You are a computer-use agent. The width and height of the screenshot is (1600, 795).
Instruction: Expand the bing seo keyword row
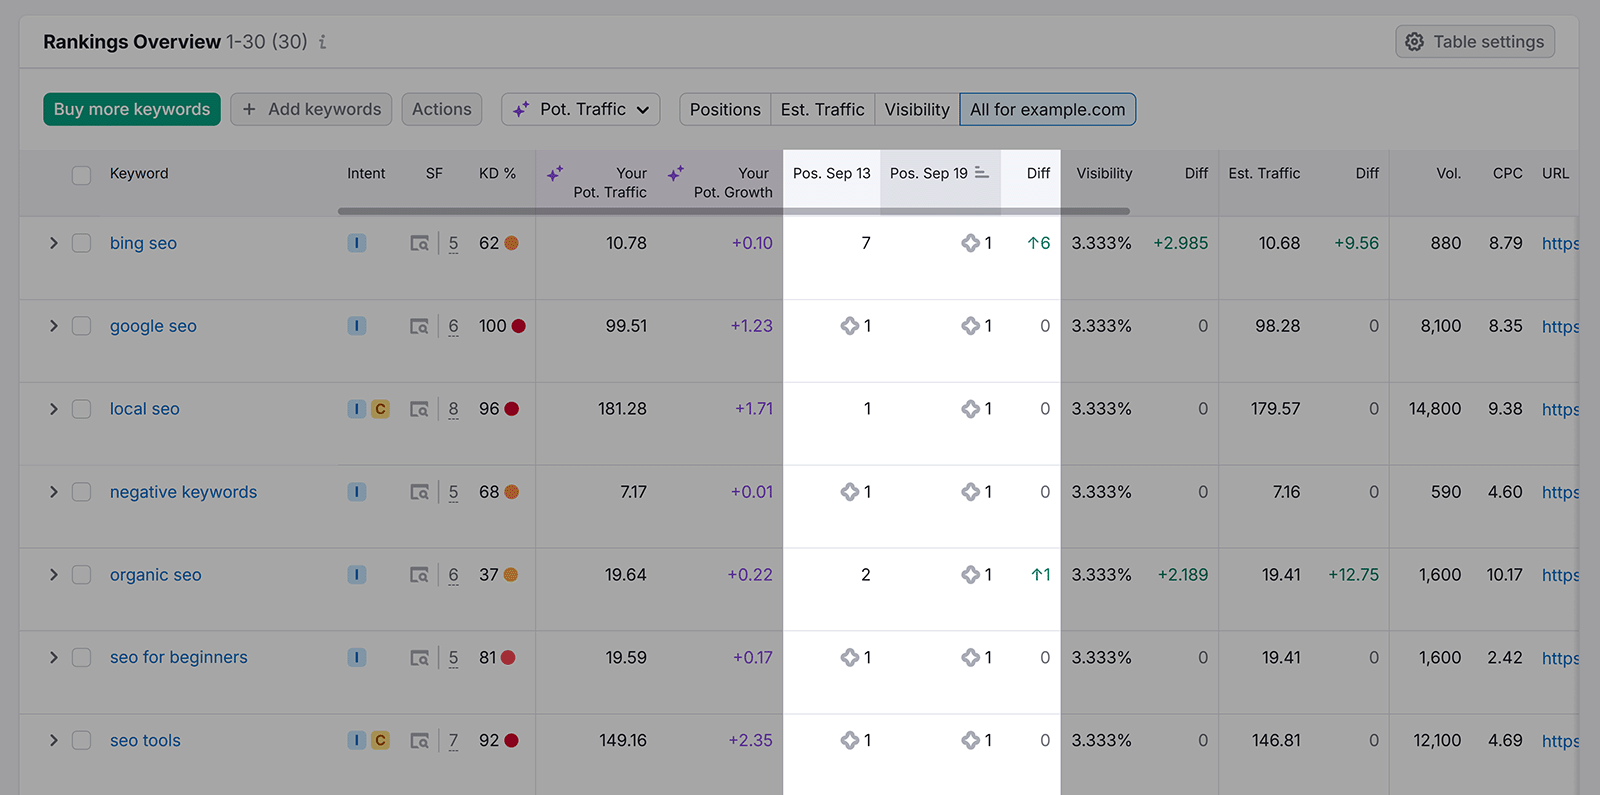[x=54, y=243]
